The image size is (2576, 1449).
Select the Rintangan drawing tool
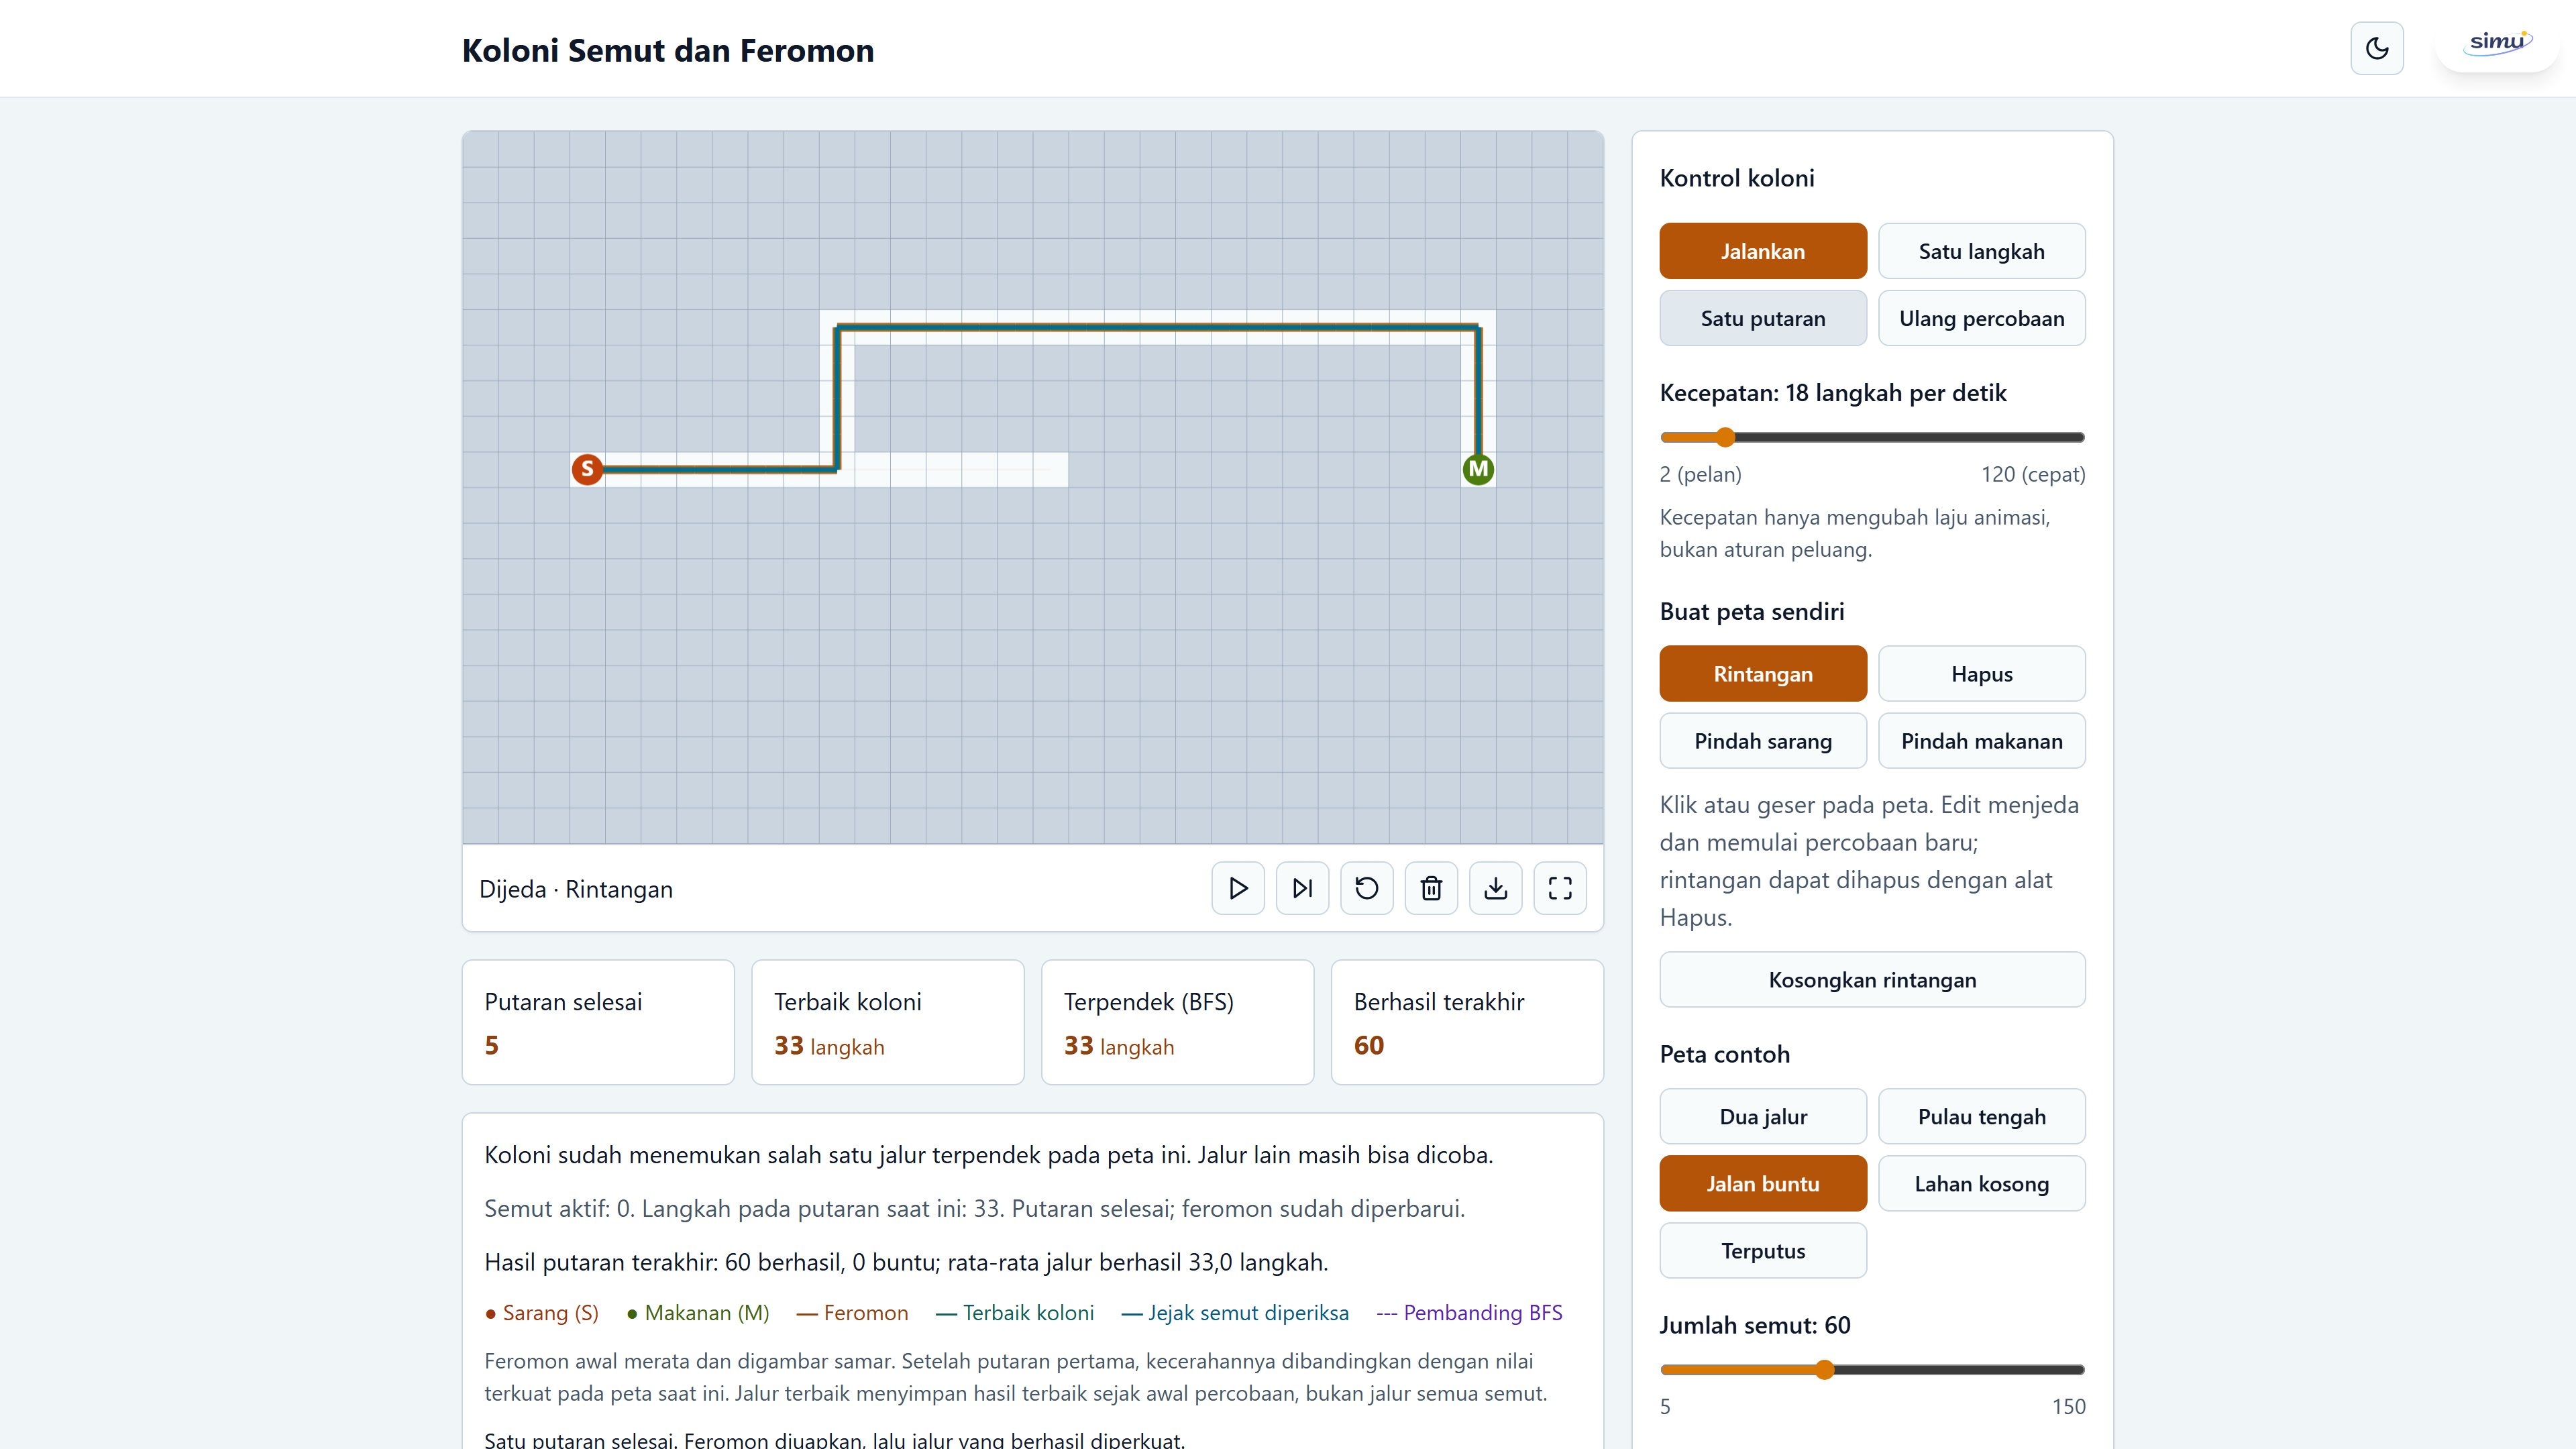pos(1763,674)
